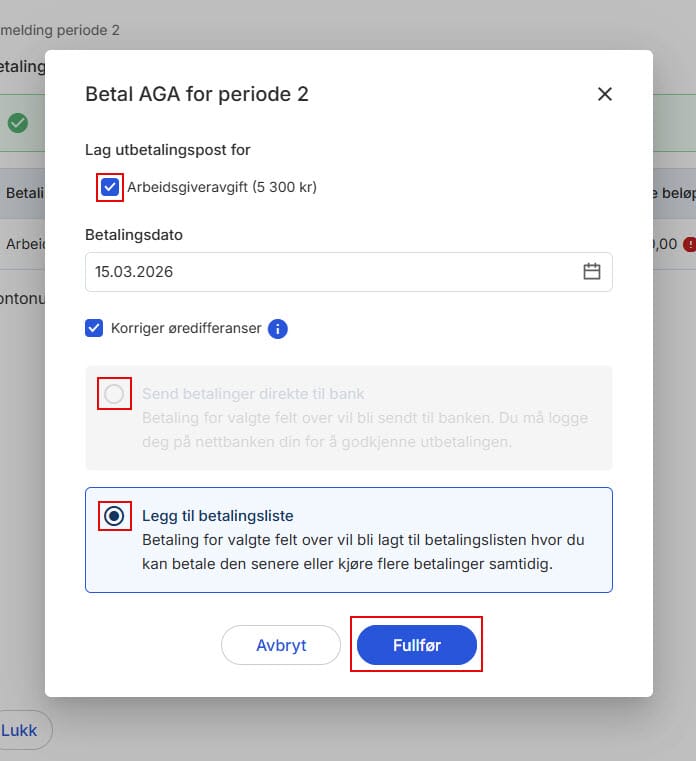Screen dimensions: 696x761
Task: Click the 'Betalingsdato' field label
Action: pos(134,235)
